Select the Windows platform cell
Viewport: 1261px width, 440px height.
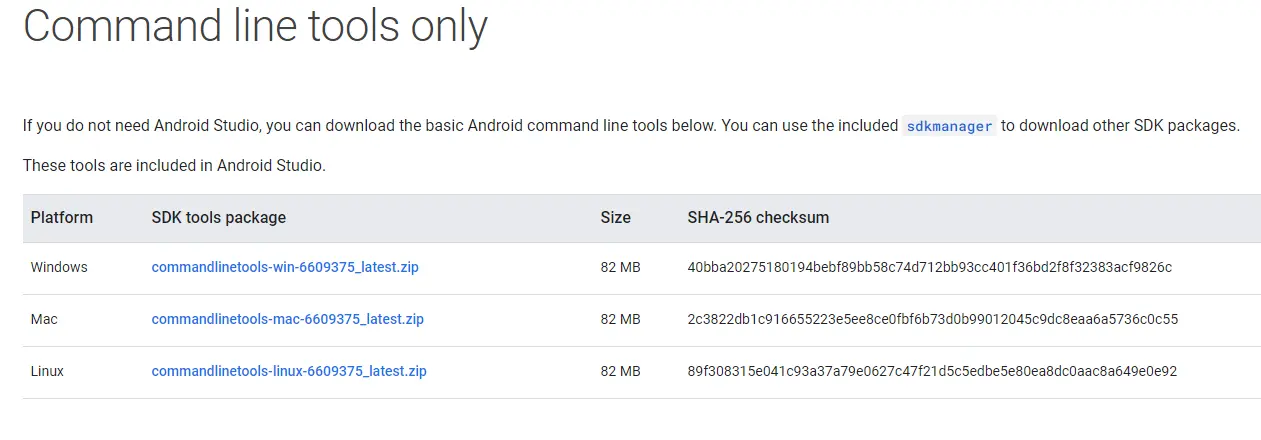coord(59,267)
